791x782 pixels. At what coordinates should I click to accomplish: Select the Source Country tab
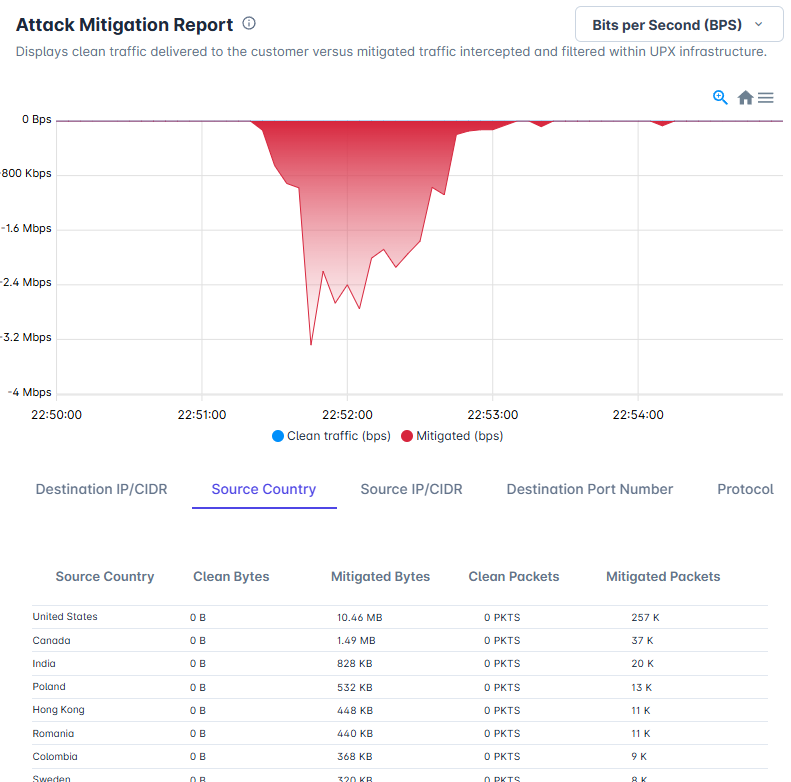coord(264,489)
